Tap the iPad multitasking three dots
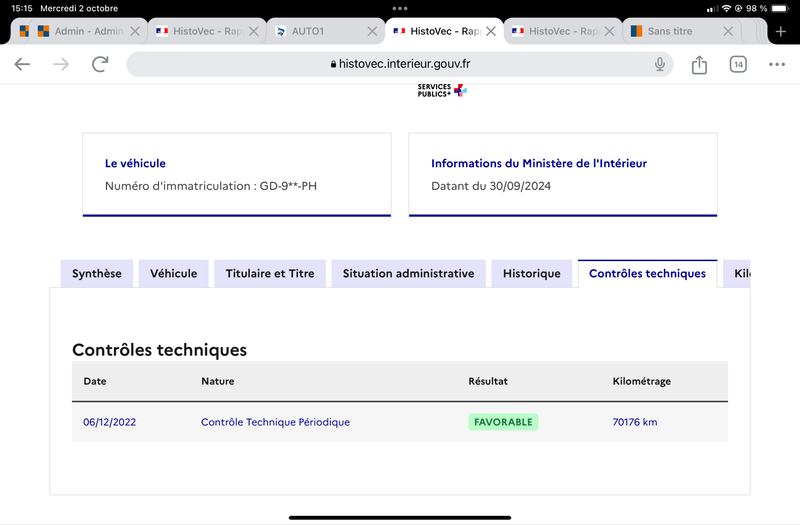 pos(400,9)
